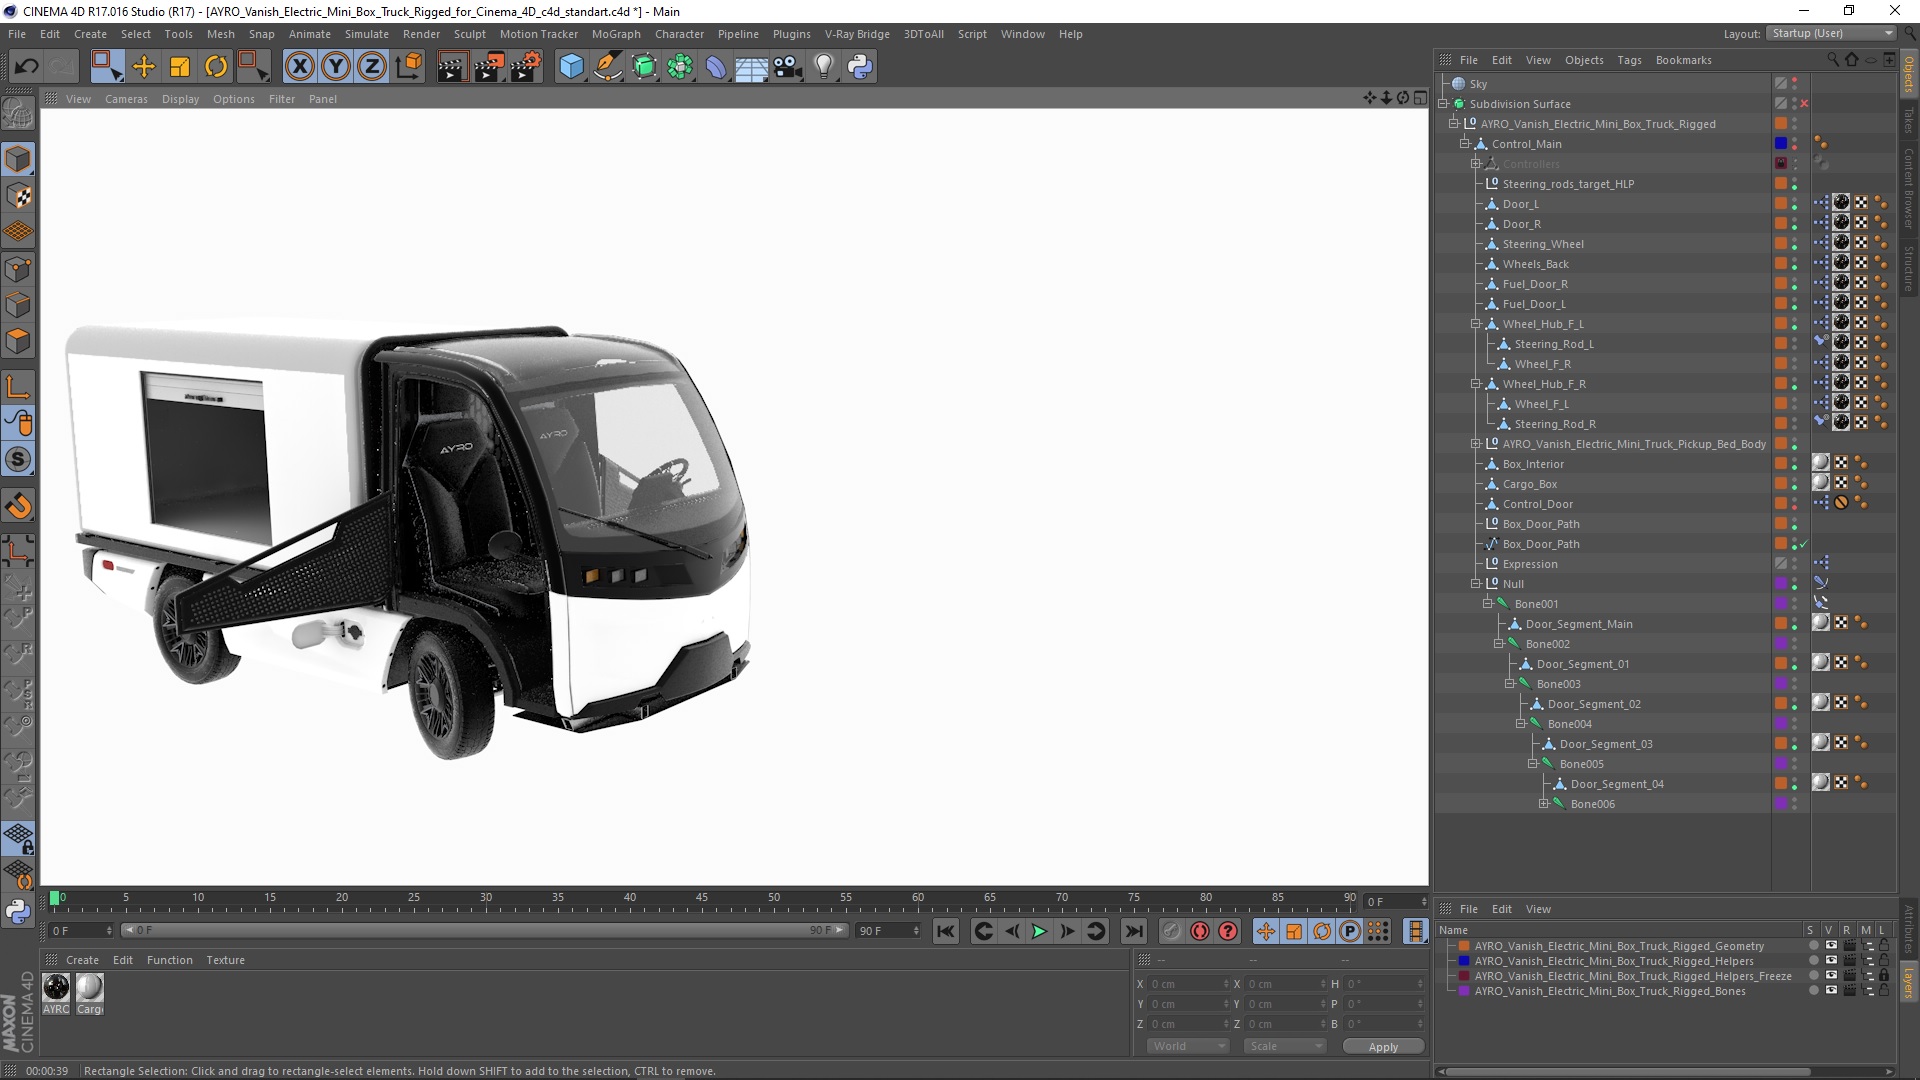This screenshot has height=1080, width=1920.
Task: Add a Camera object
Action: pos(788,67)
